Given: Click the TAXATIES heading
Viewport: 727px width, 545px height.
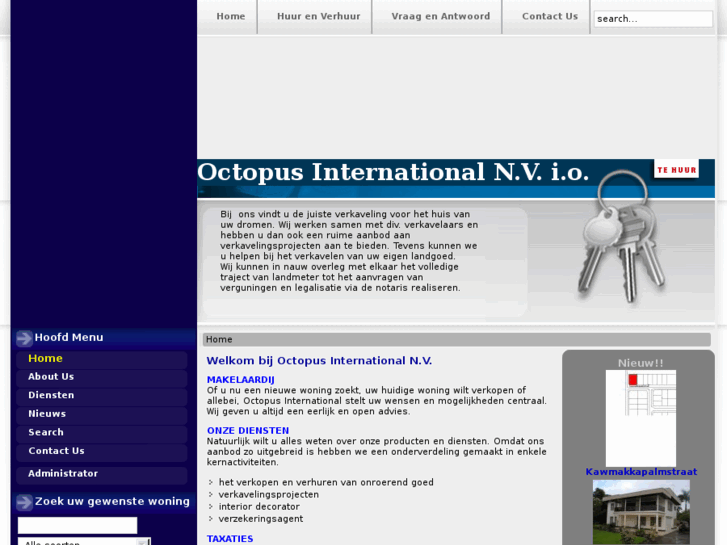Looking at the screenshot, I should point(230,539).
